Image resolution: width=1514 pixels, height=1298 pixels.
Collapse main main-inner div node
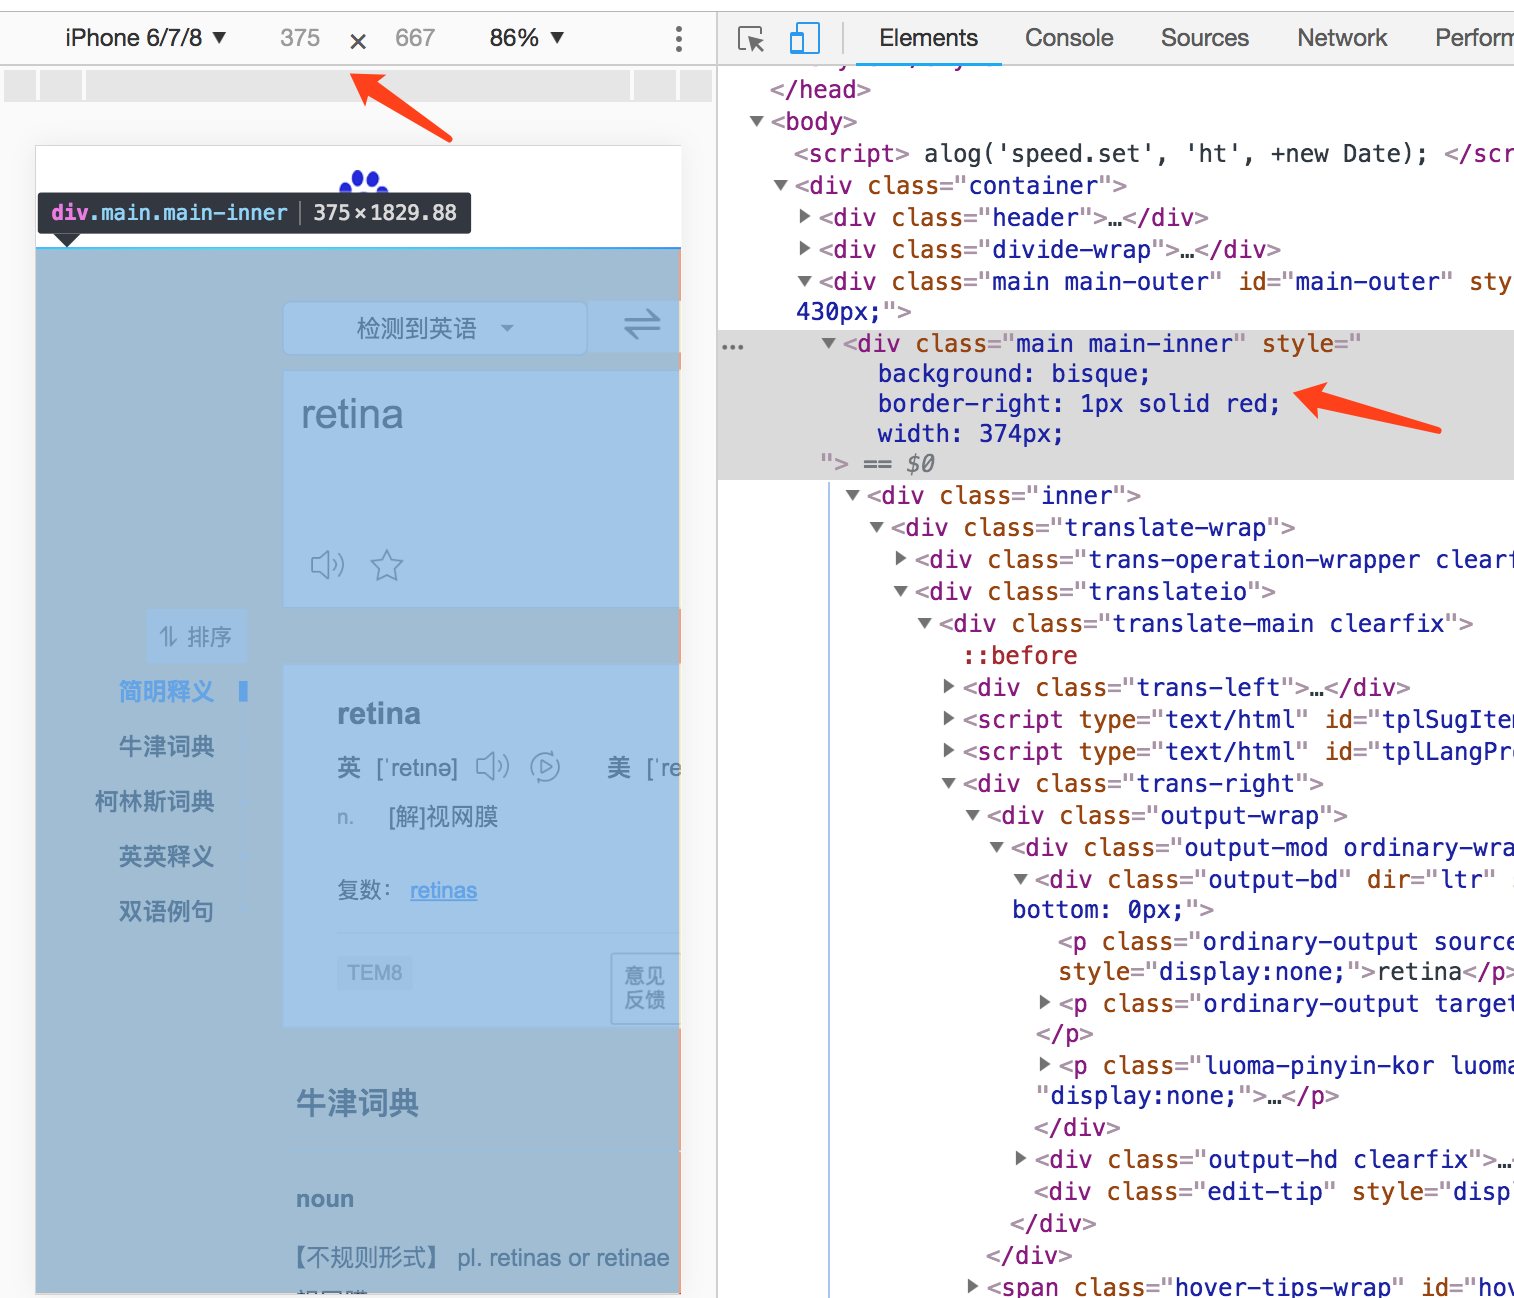(x=829, y=343)
